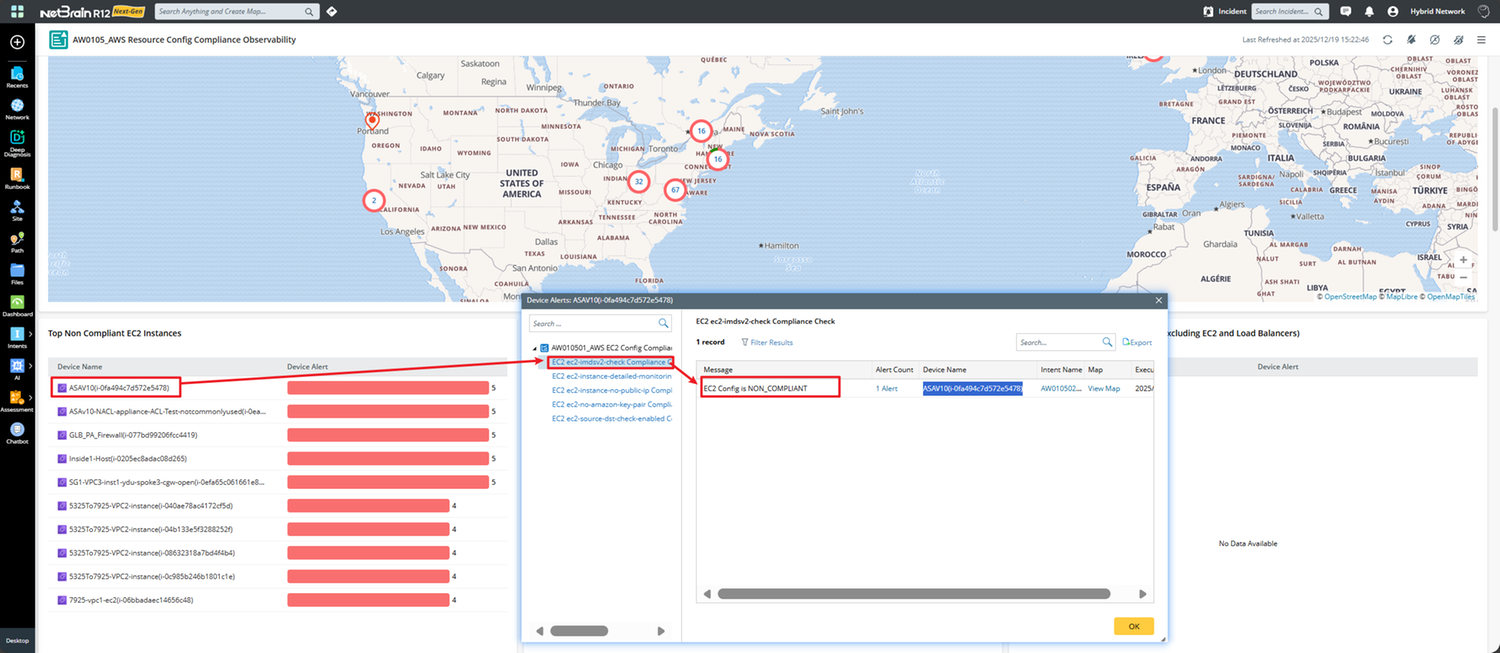
Task: Open Deep Diagnosis in the sidebar
Action: (x=17, y=143)
